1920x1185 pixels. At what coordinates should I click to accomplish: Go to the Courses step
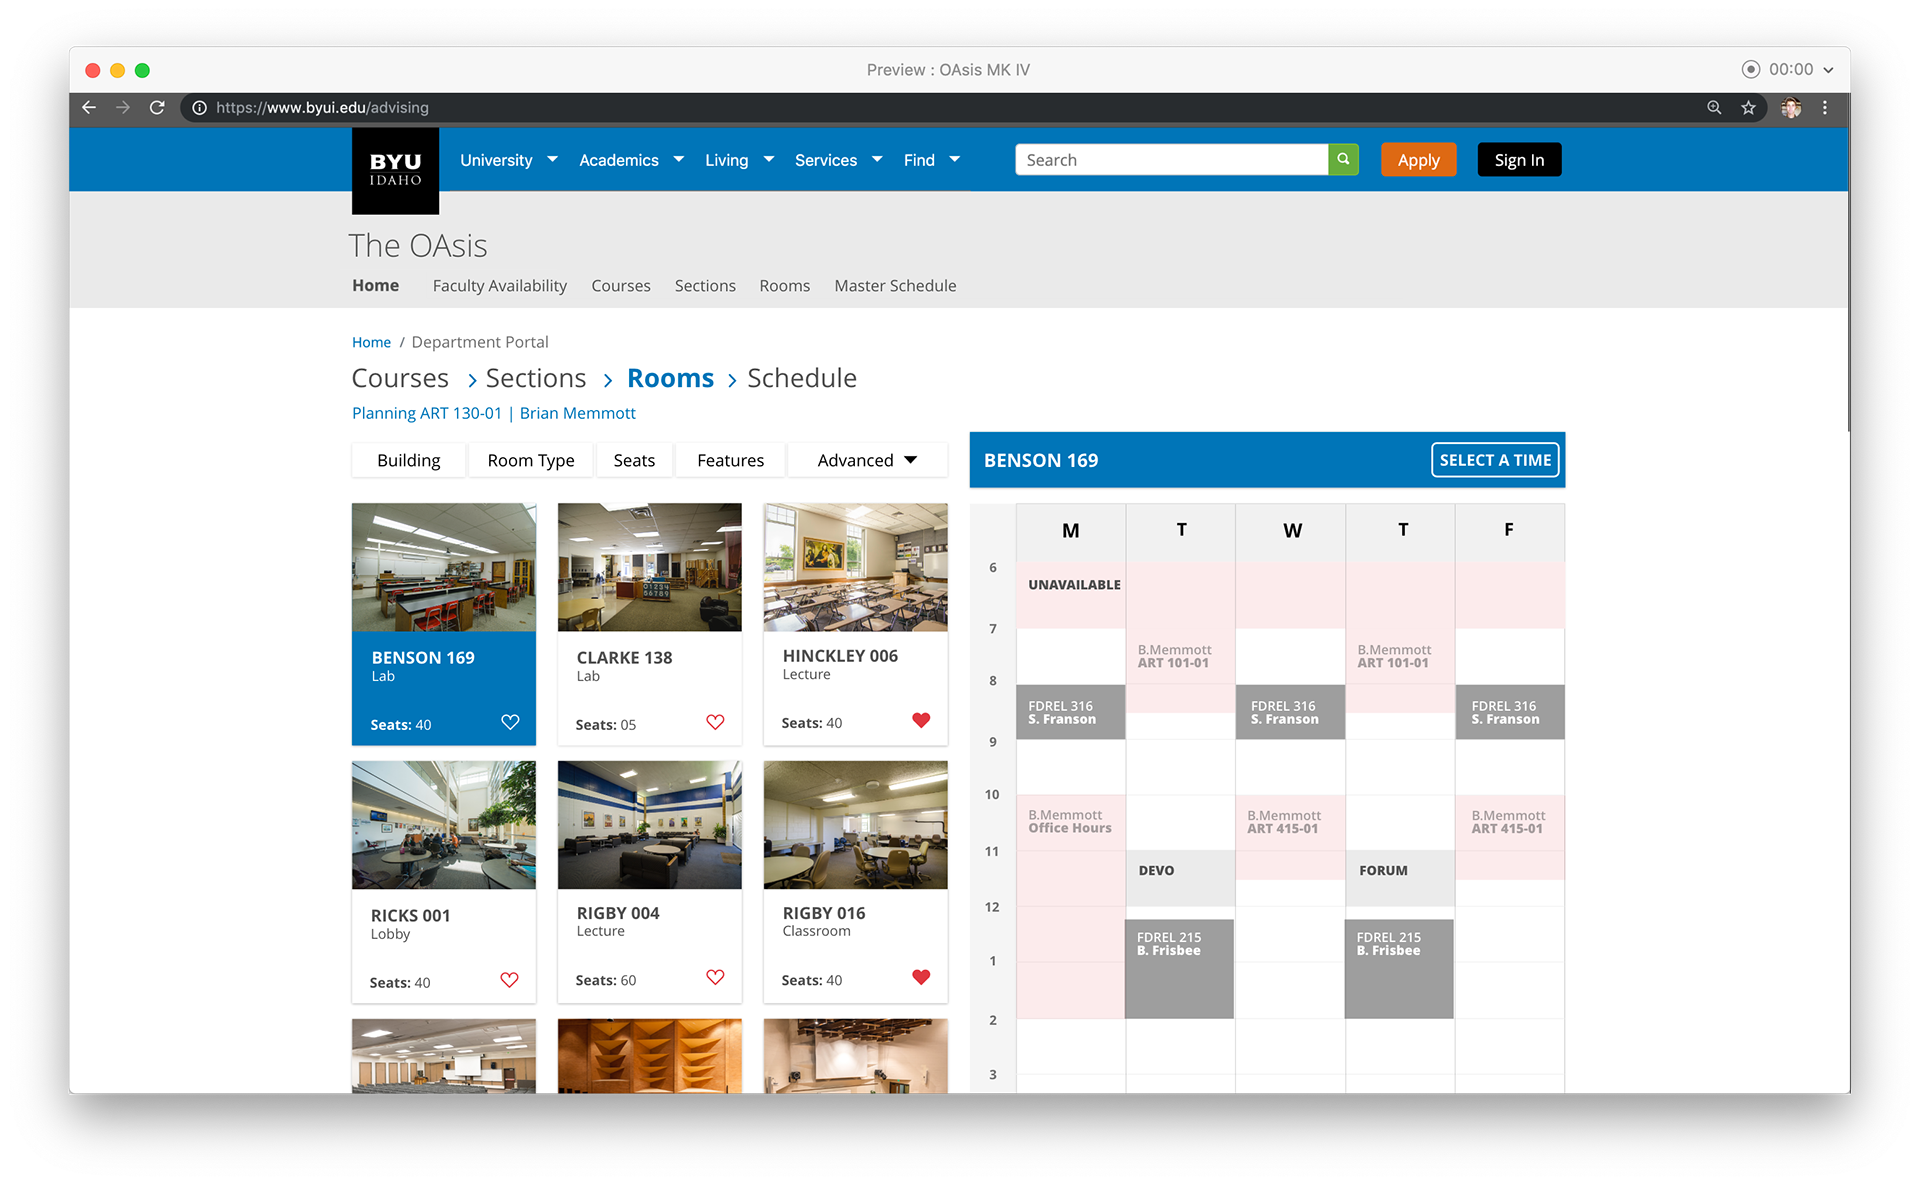pos(400,378)
